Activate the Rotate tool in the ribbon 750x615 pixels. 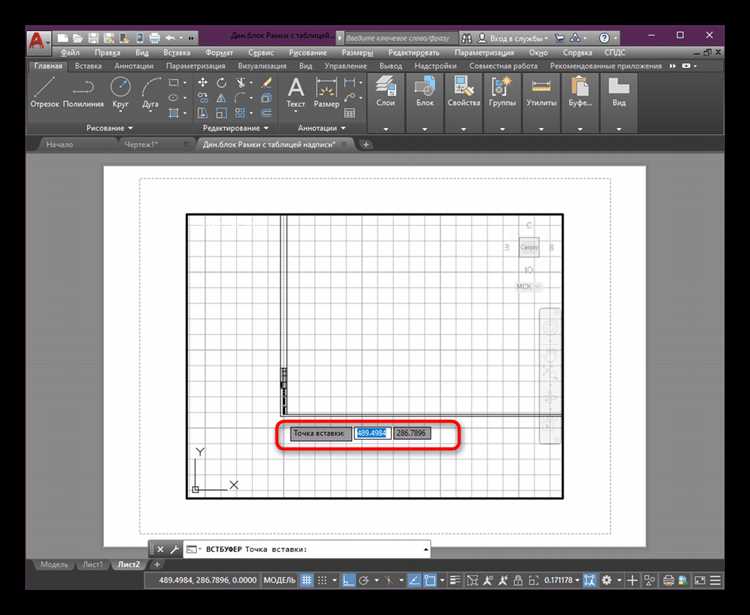pyautogui.click(x=221, y=83)
